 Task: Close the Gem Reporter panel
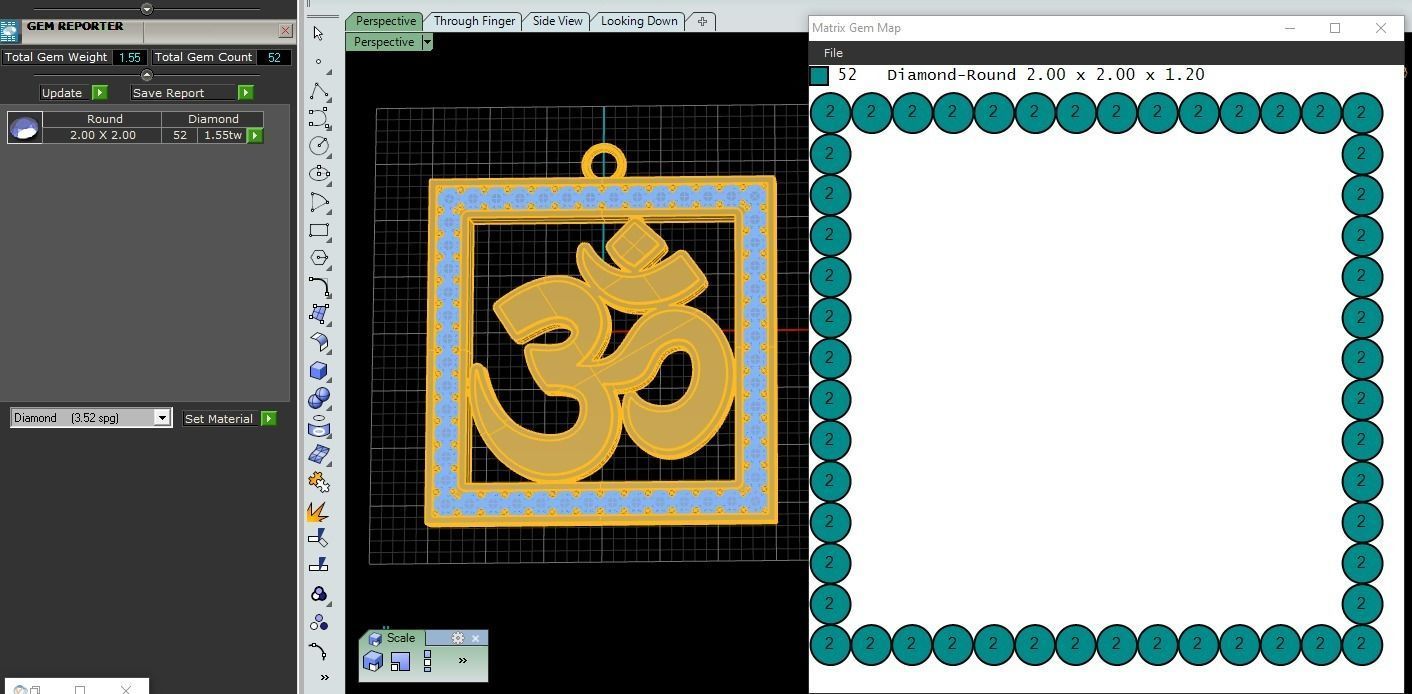[x=285, y=31]
